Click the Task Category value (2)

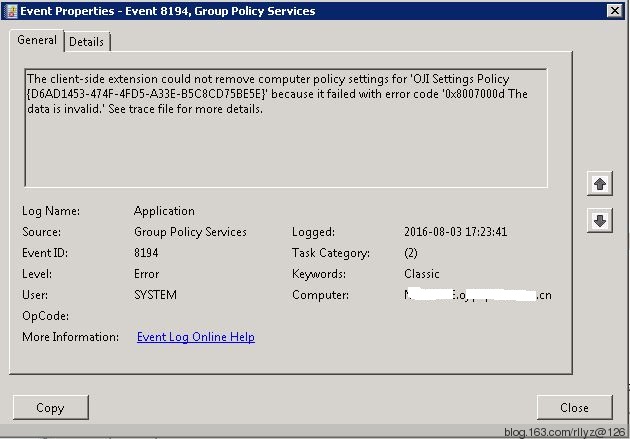[411, 253]
